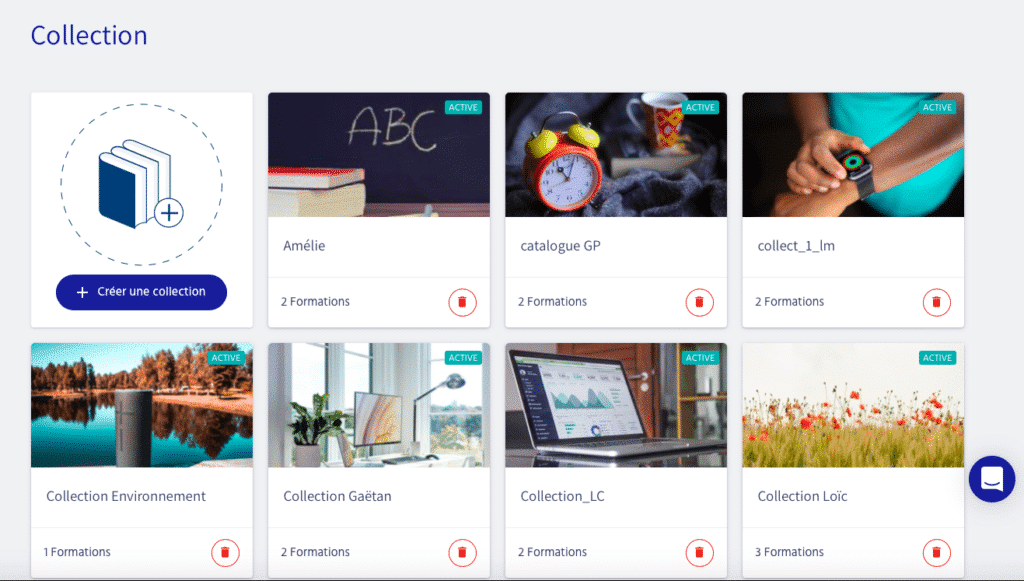Click the books-with-plus collection icon

coord(141,184)
